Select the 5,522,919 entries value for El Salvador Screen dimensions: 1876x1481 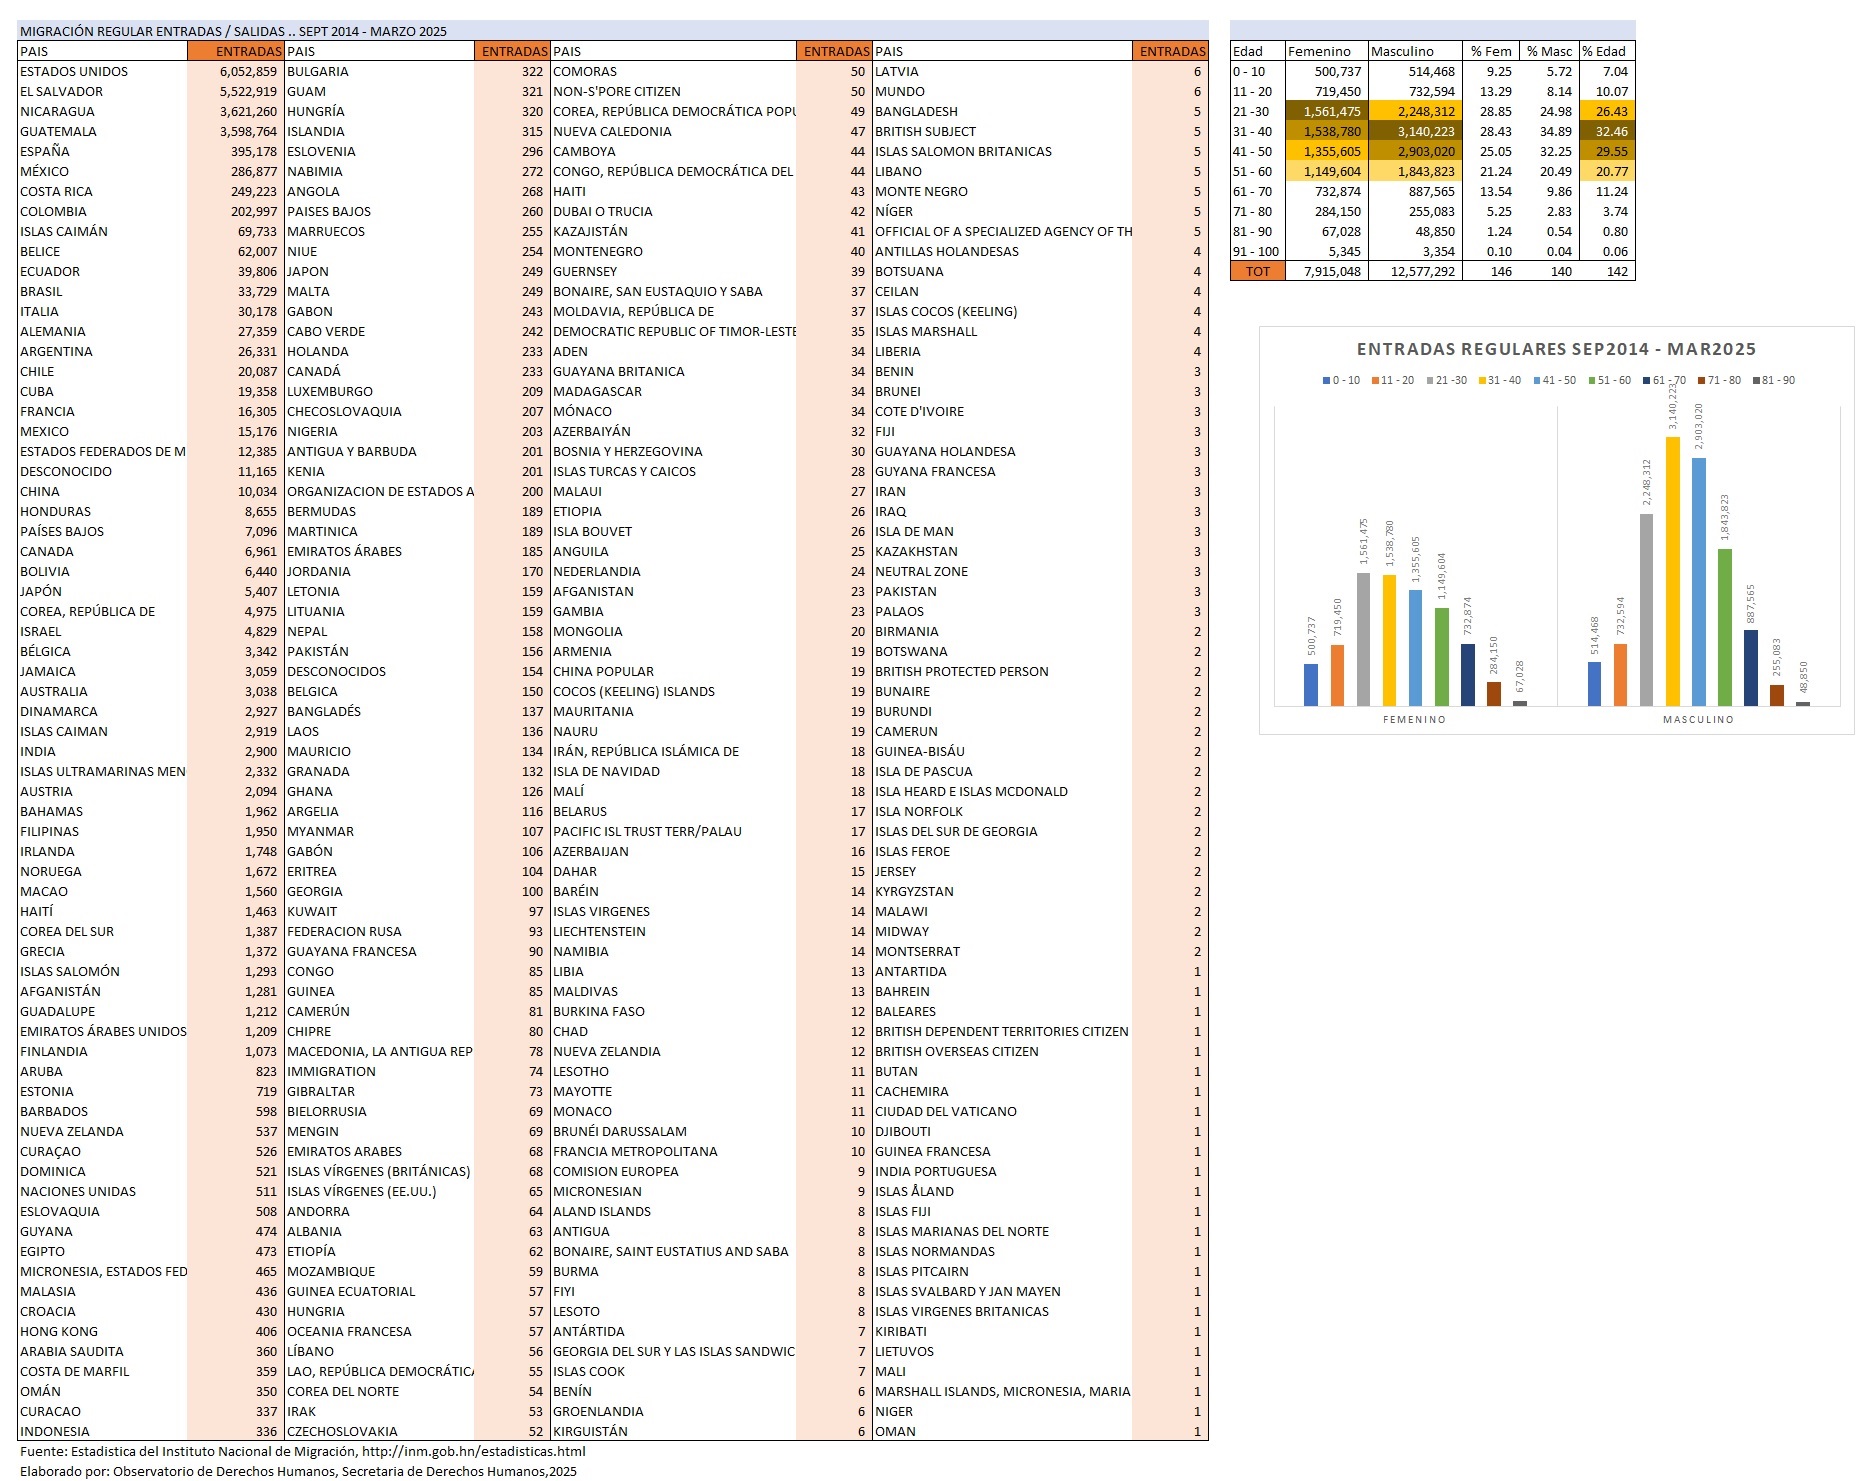pyautogui.click(x=248, y=91)
